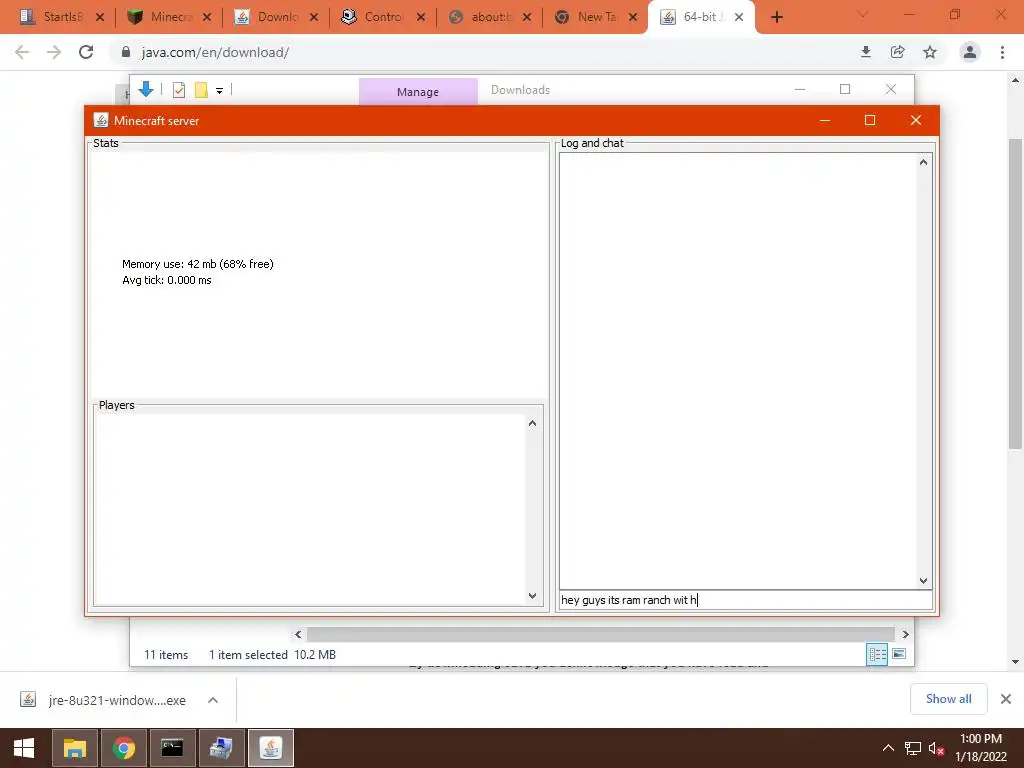This screenshot has width=1024, height=768.
Task: Open the Windows Start menu
Action: (x=24, y=748)
